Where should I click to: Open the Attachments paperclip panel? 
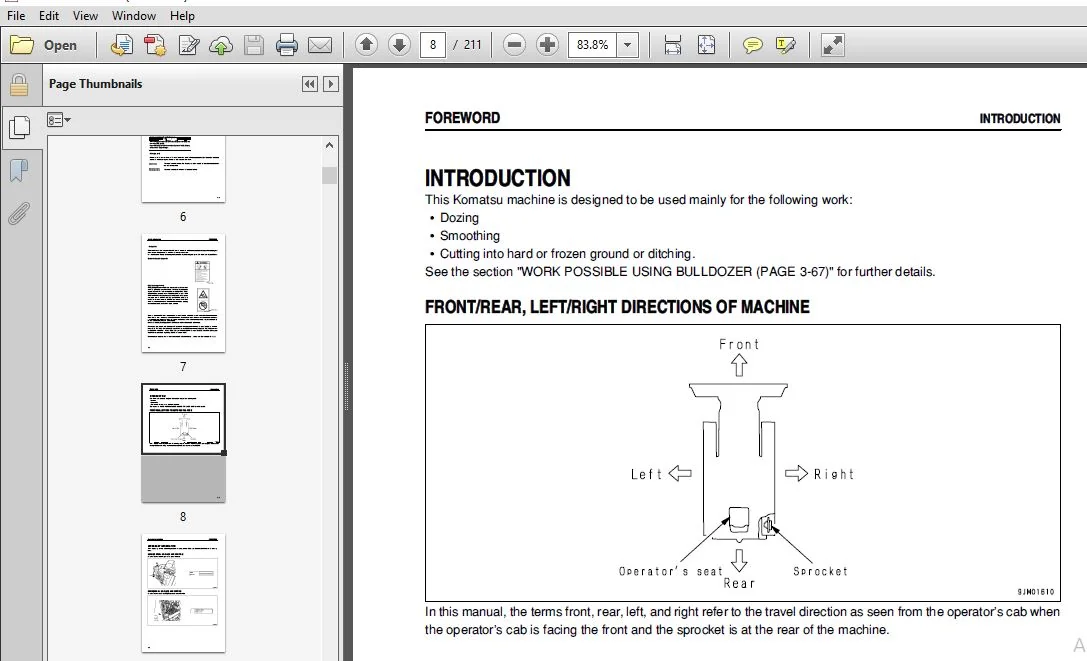[x=19, y=214]
